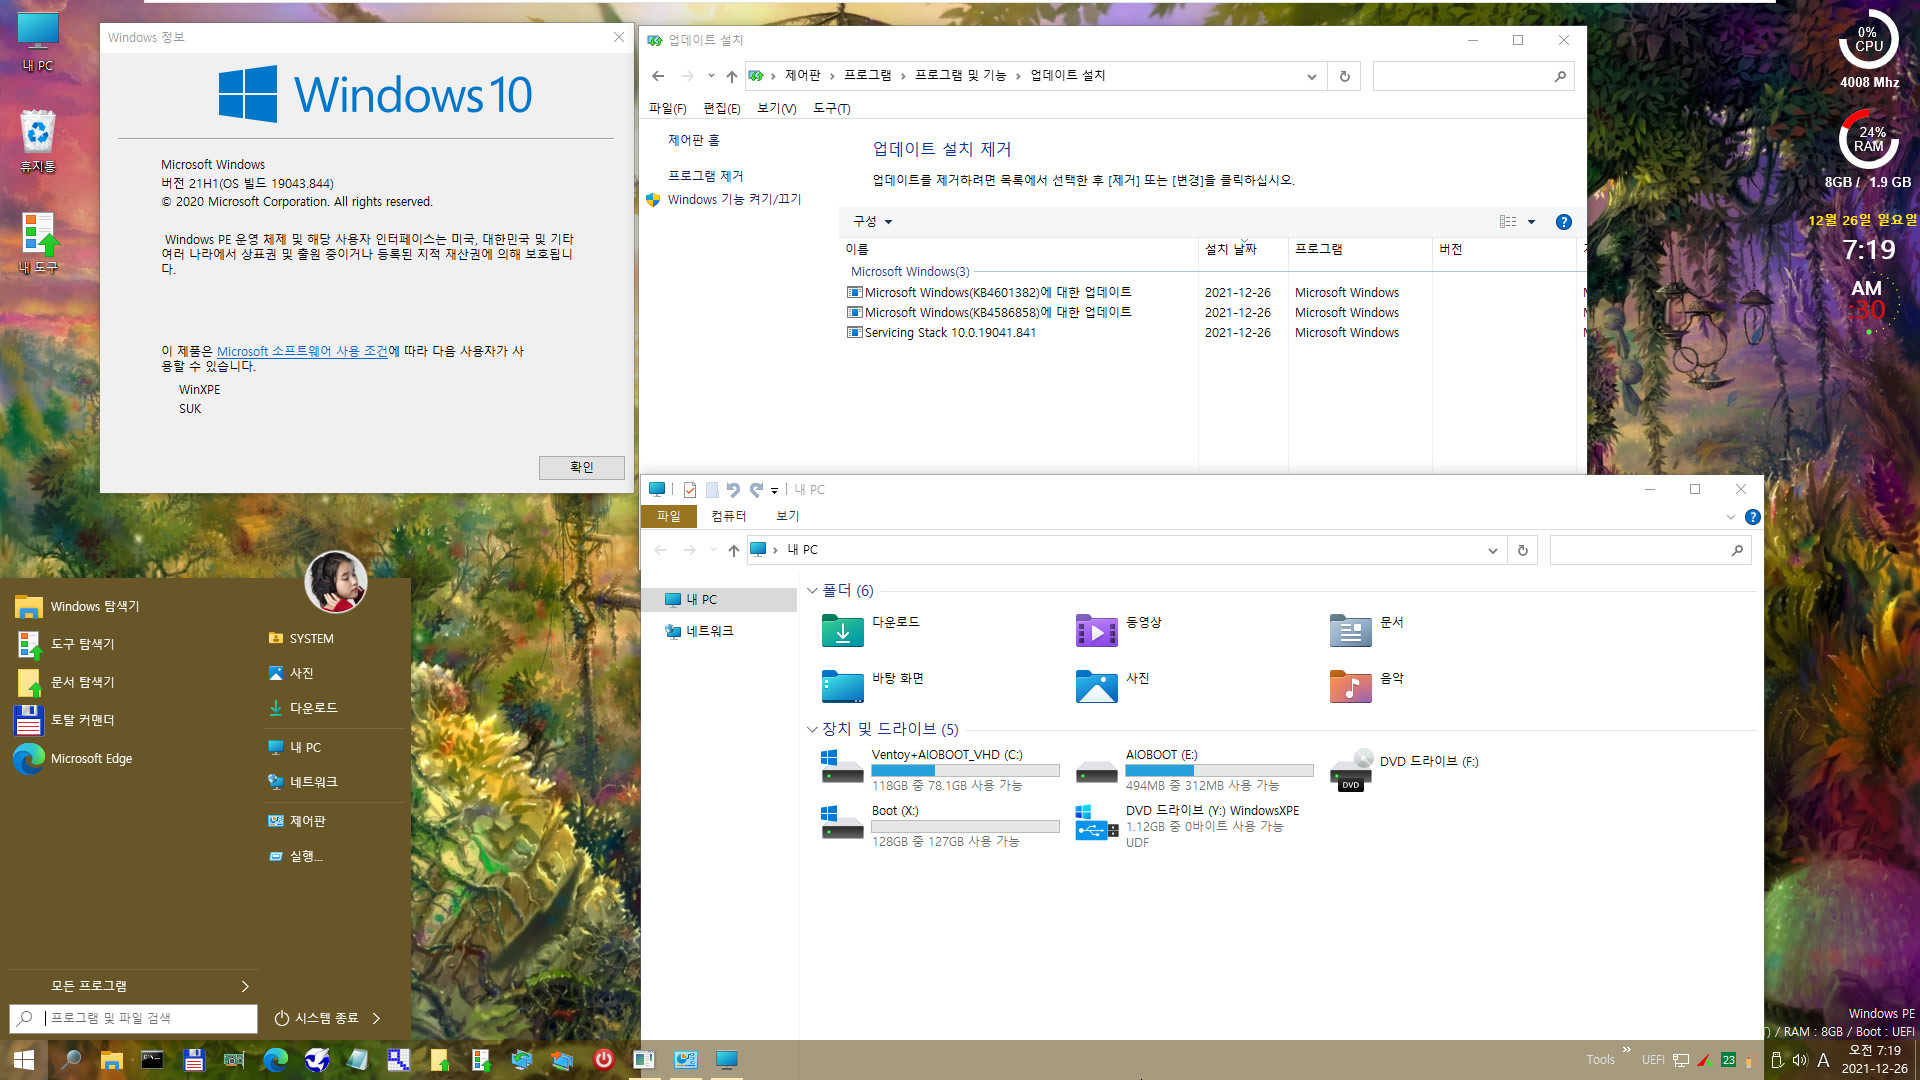
Task: Open the 구성 dropdown in update window
Action: click(872, 222)
